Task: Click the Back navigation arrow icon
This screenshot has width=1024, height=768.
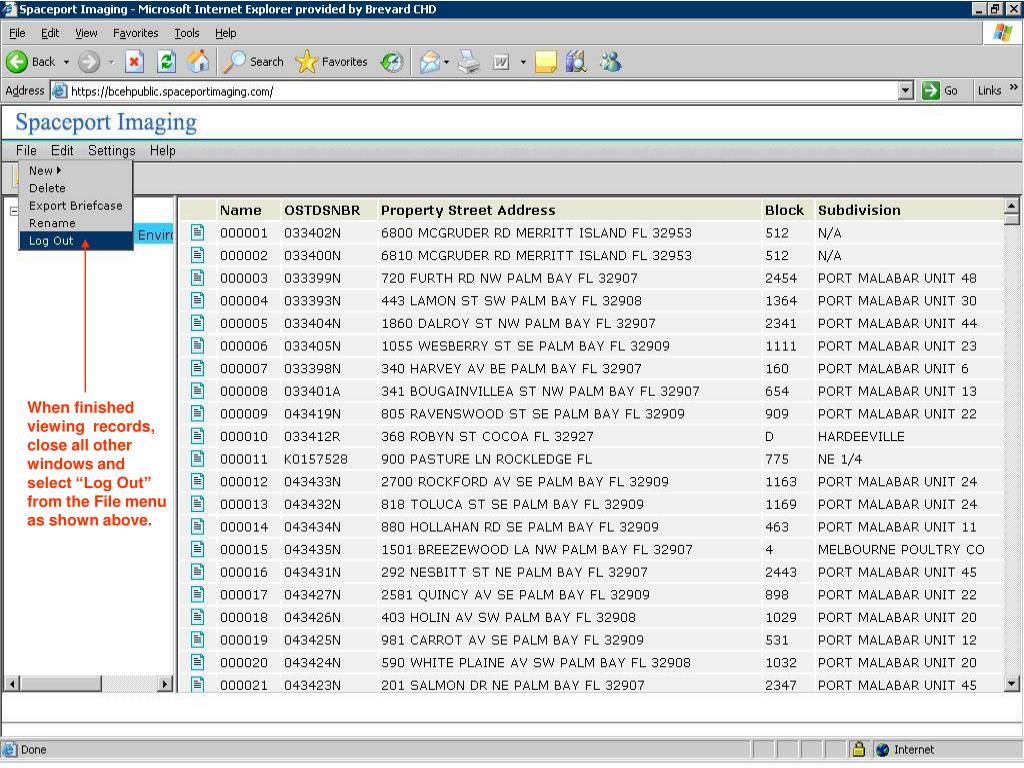Action: (17, 62)
